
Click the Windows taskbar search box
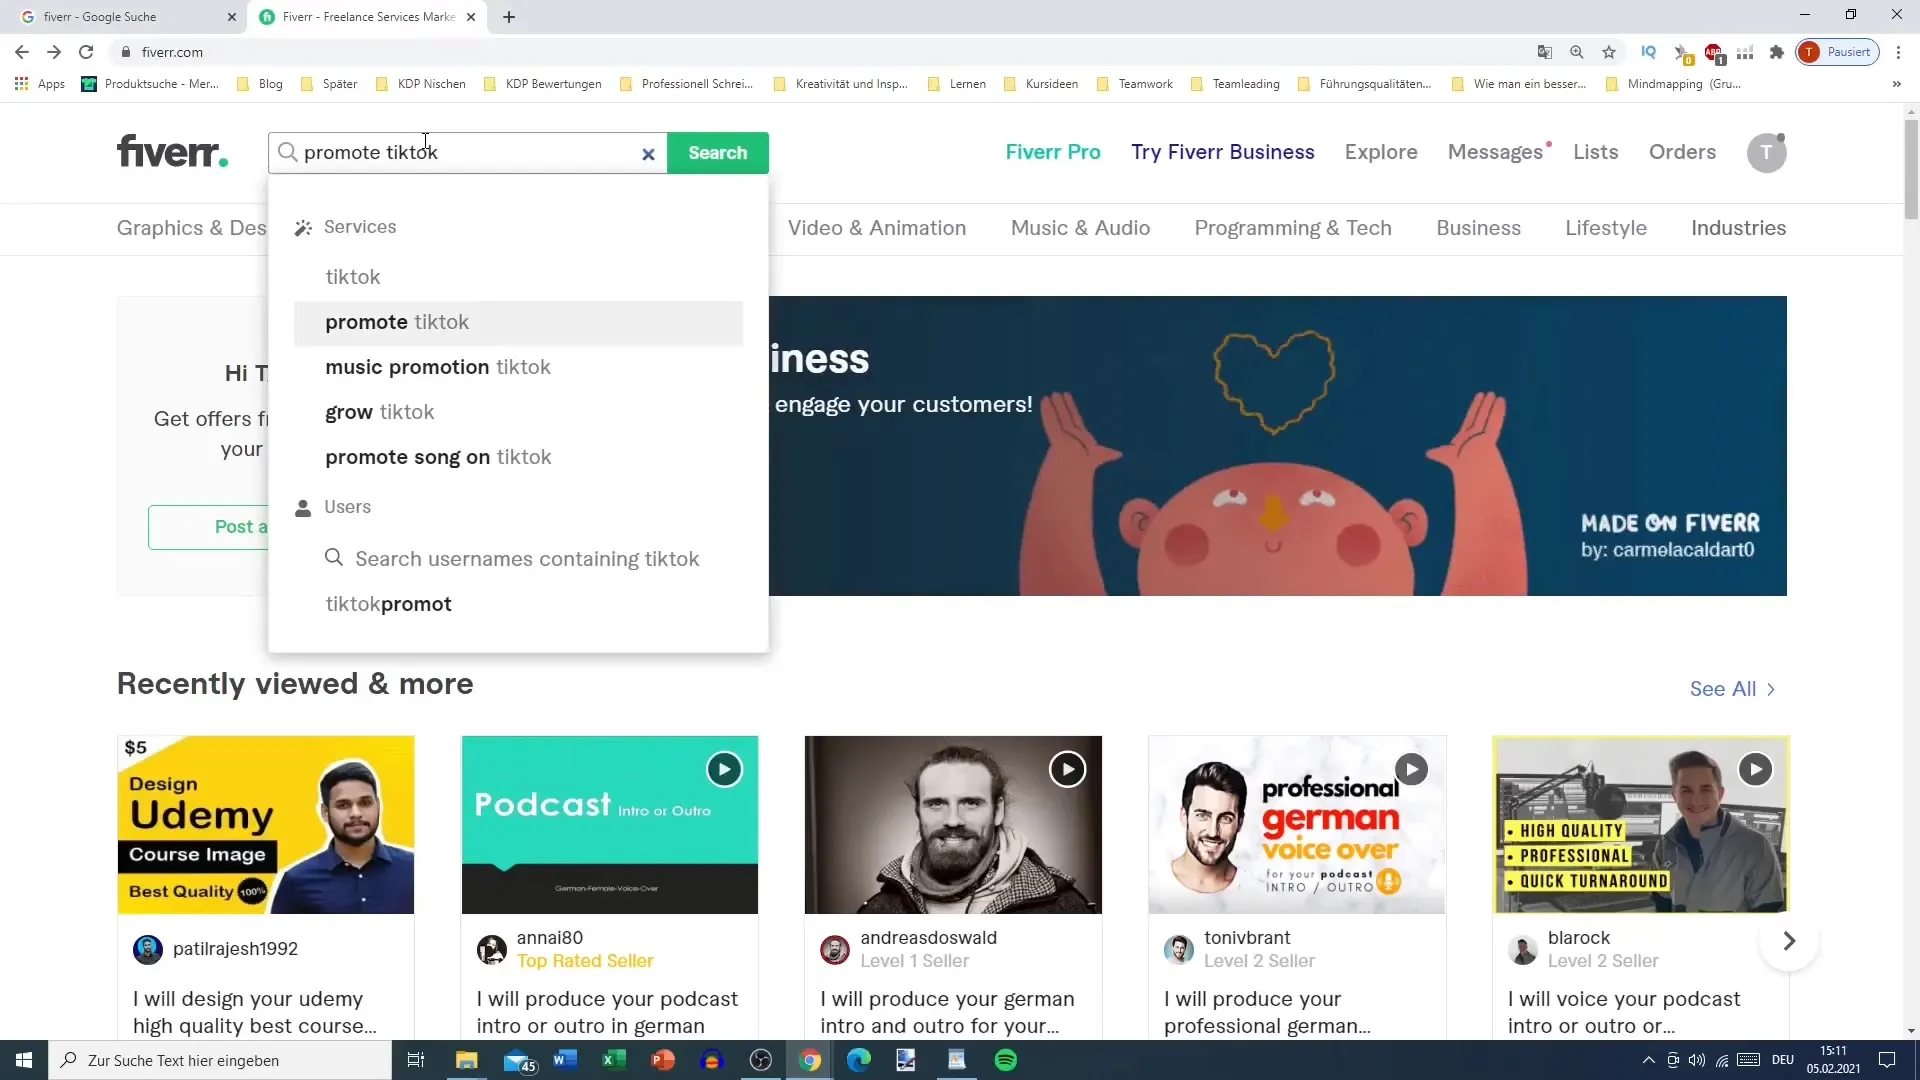click(220, 1060)
